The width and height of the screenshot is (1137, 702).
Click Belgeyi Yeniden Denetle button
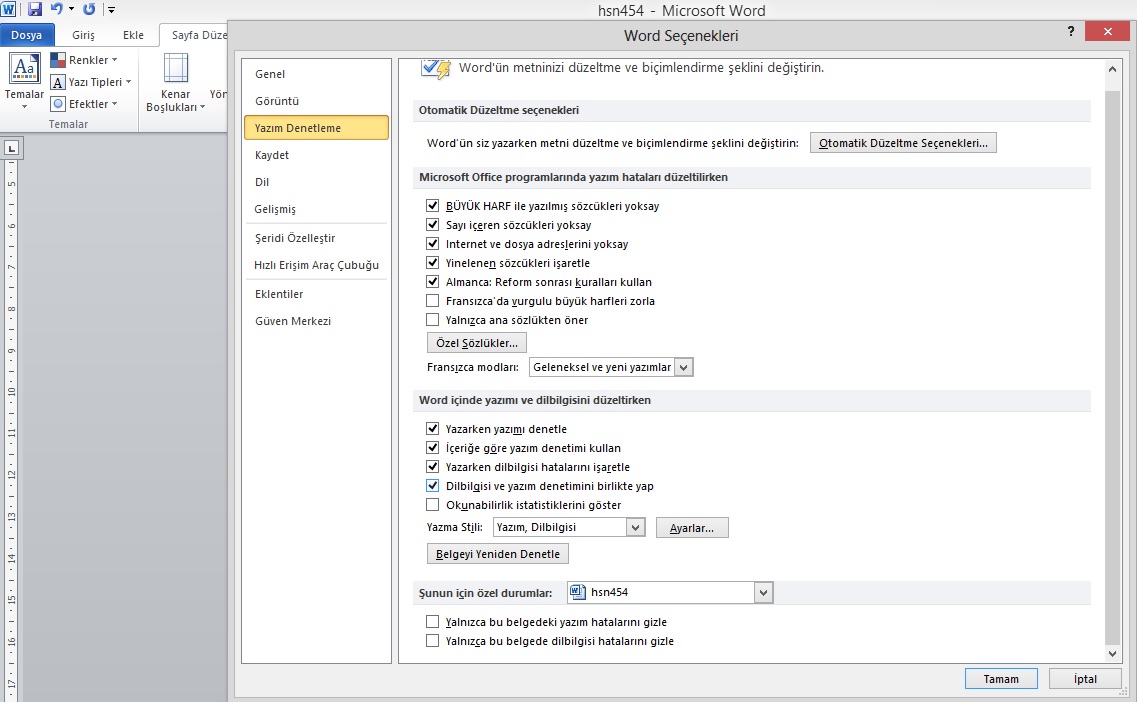coord(497,554)
